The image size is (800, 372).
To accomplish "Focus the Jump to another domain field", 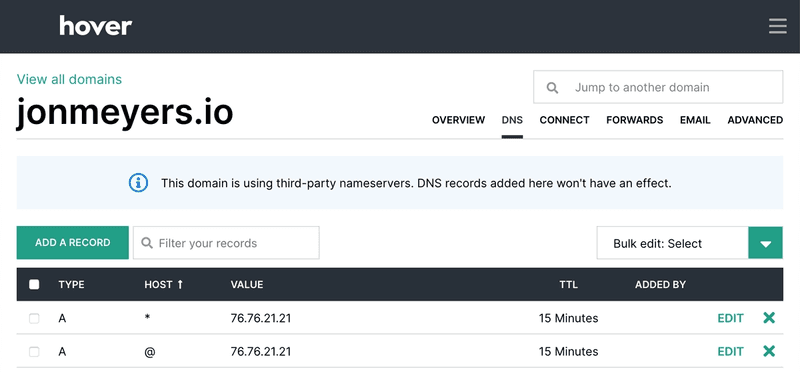I will point(658,87).
